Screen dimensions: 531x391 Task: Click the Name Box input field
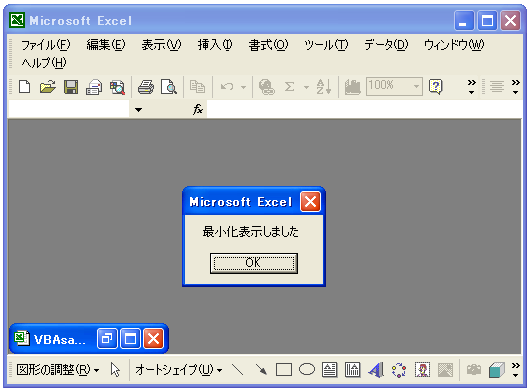[69, 109]
